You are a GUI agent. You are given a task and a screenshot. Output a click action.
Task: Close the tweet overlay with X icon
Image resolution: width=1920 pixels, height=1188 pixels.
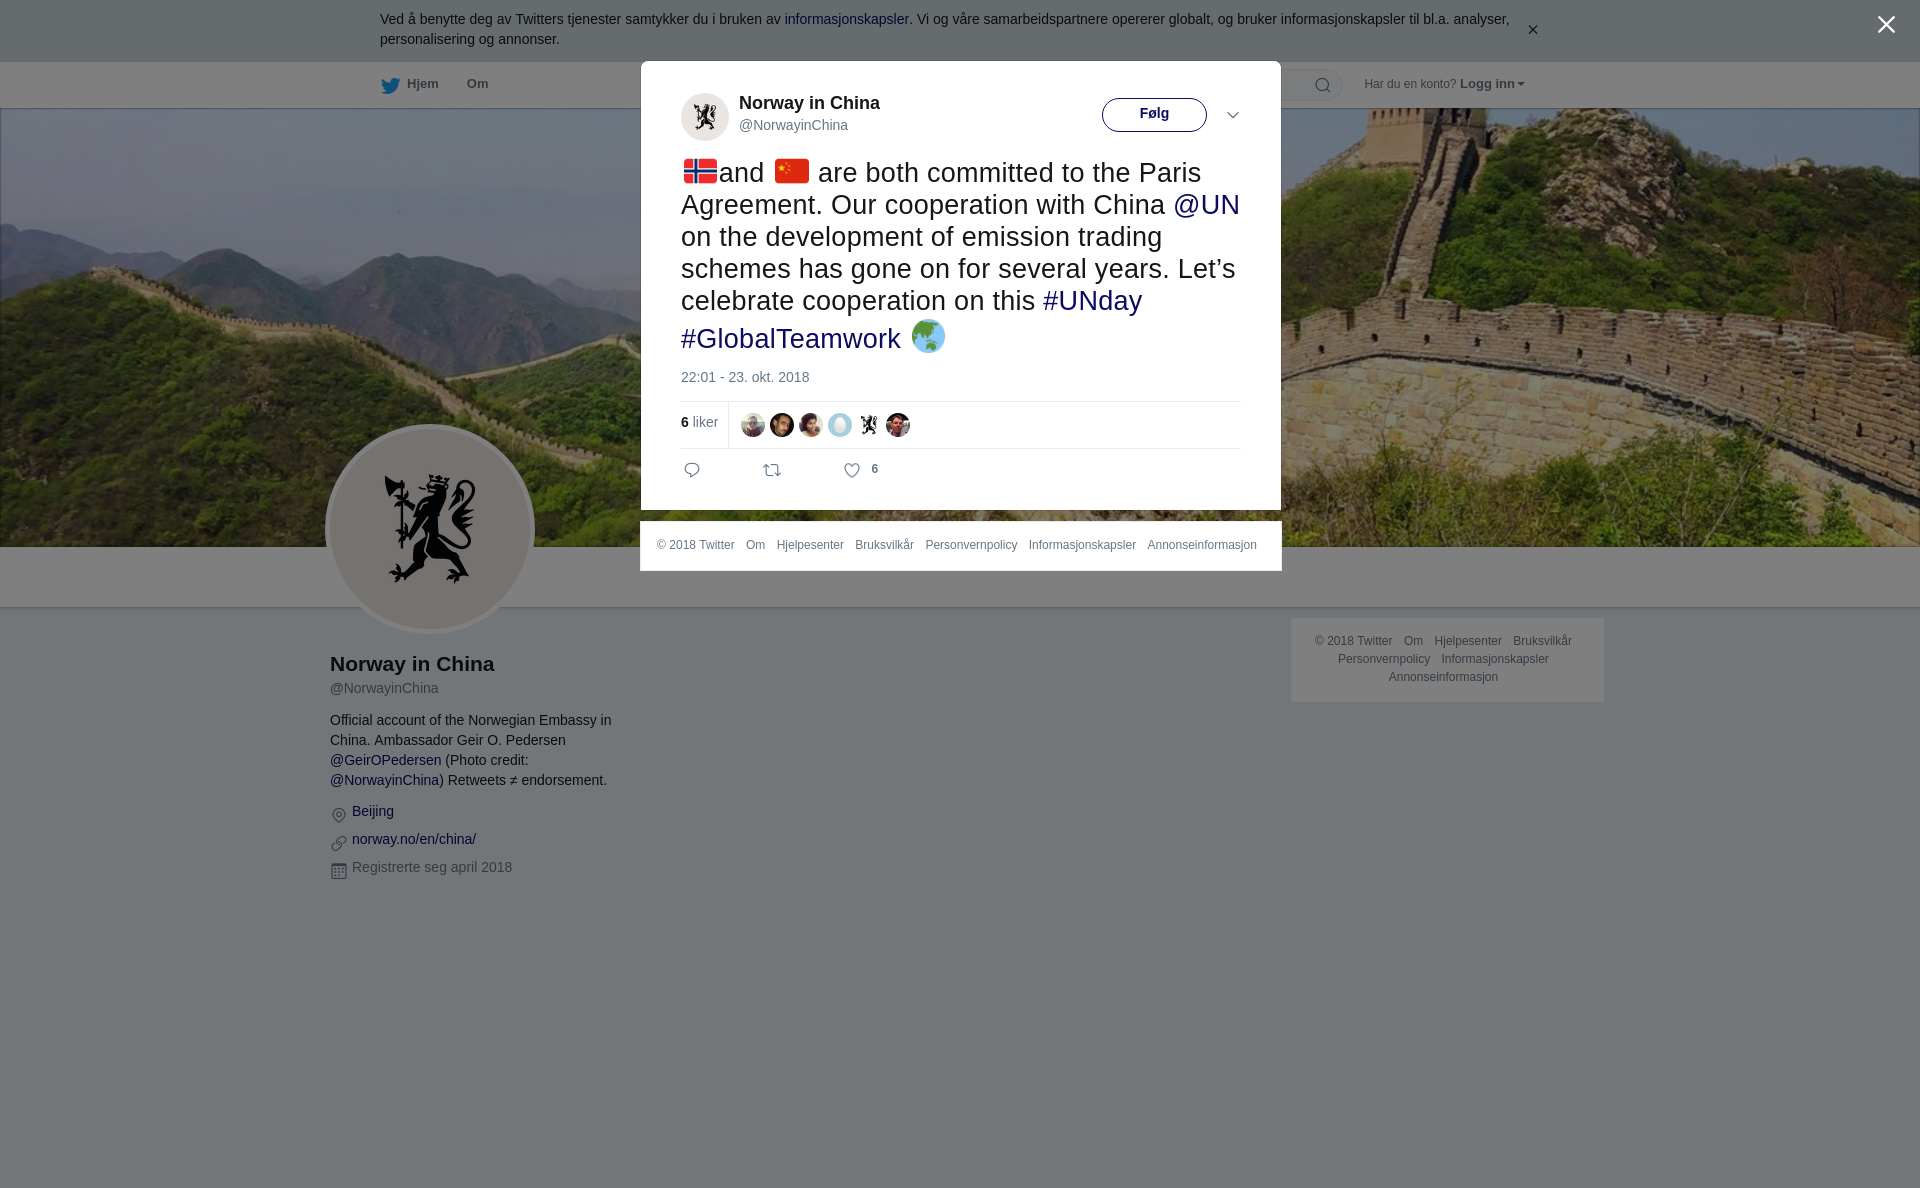click(1886, 25)
